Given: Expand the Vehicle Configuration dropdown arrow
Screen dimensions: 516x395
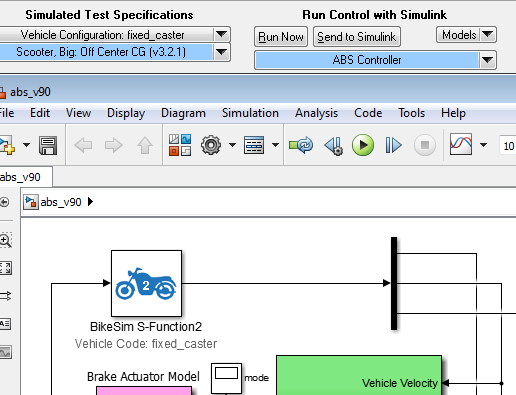Looking at the screenshot, I should pyautogui.click(x=221, y=35).
